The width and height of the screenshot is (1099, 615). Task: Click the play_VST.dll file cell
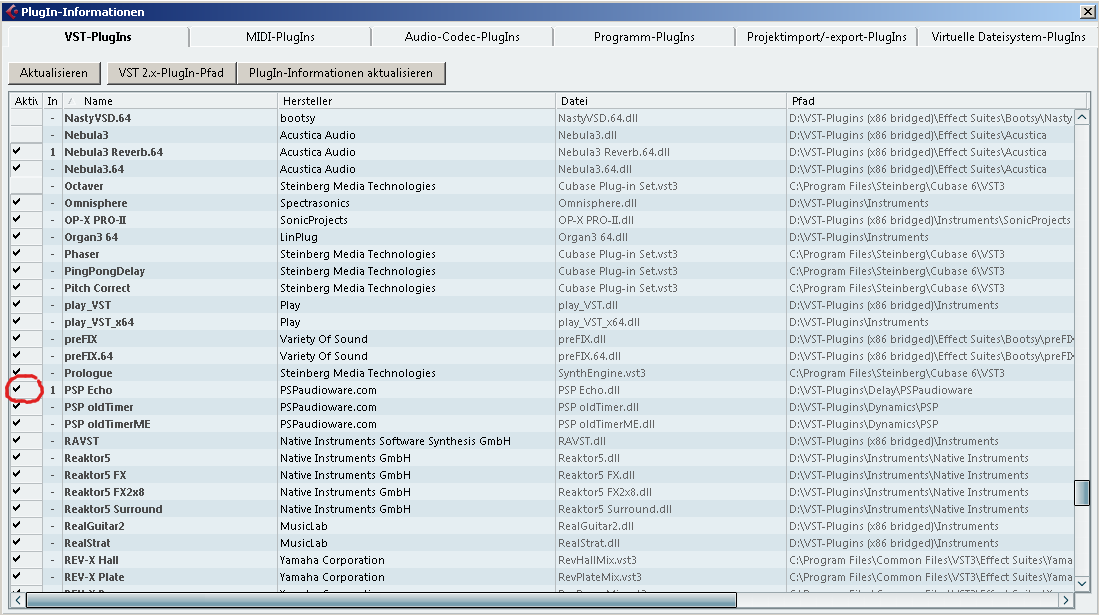(588, 305)
